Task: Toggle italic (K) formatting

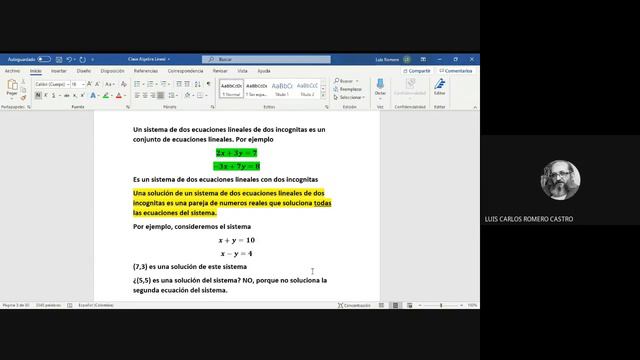Action: (x=46, y=96)
